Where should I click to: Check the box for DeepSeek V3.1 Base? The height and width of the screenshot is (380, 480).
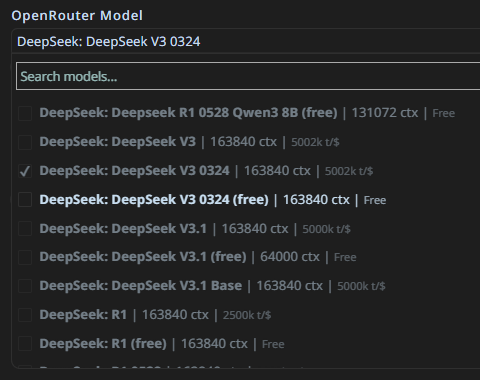point(25,286)
